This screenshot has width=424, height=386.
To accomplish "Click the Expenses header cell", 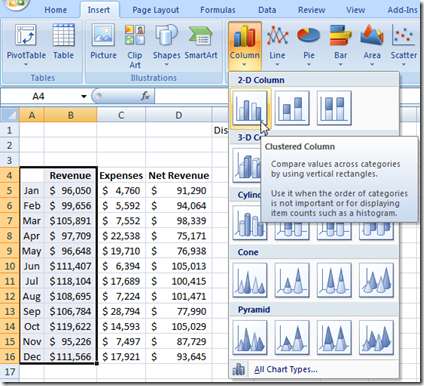I will [x=121, y=176].
